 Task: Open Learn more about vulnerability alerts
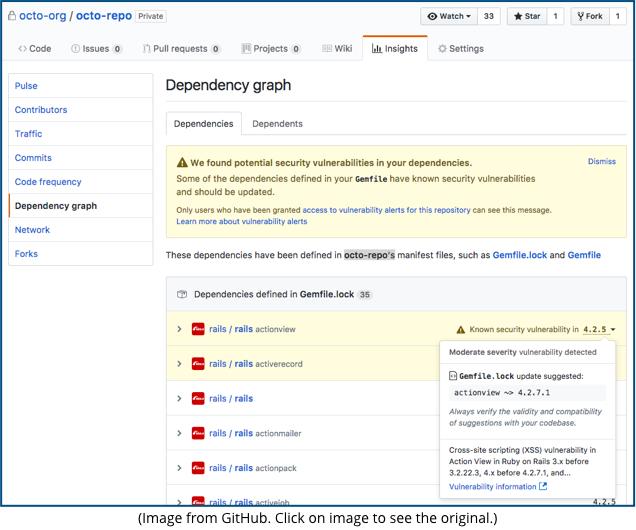242,221
